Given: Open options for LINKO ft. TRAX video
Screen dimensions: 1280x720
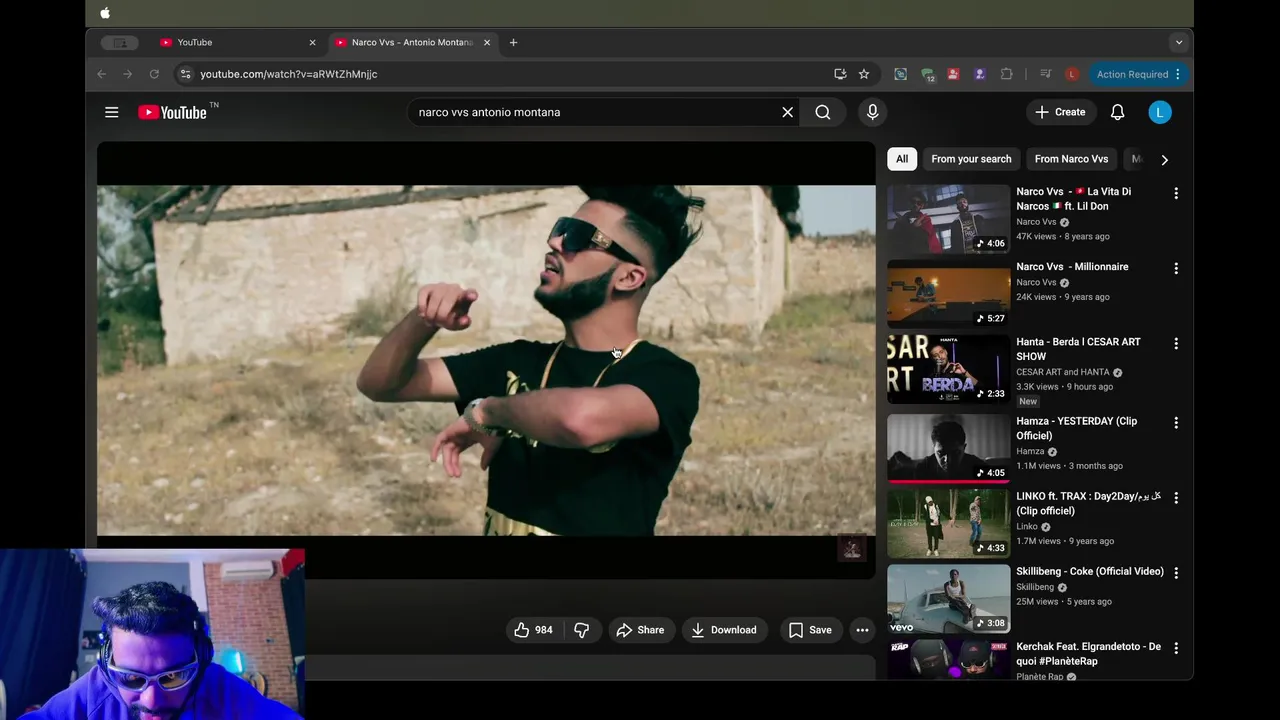Looking at the screenshot, I should pyautogui.click(x=1176, y=498).
